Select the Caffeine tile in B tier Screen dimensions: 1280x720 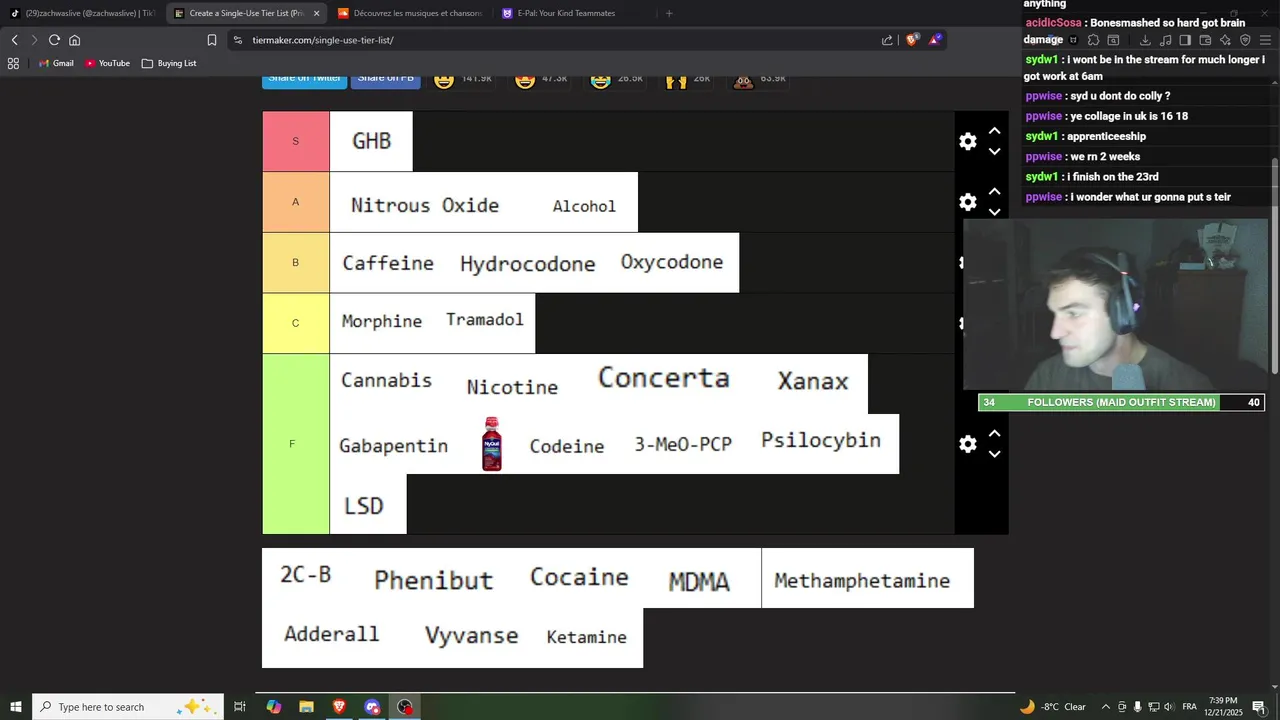pyautogui.click(x=388, y=263)
